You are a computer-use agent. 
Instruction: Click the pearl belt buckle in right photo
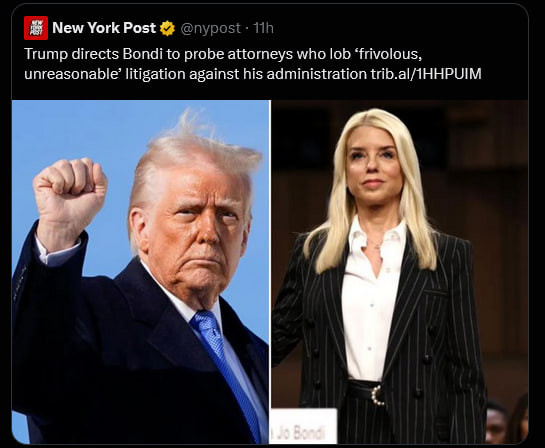pos(377,394)
